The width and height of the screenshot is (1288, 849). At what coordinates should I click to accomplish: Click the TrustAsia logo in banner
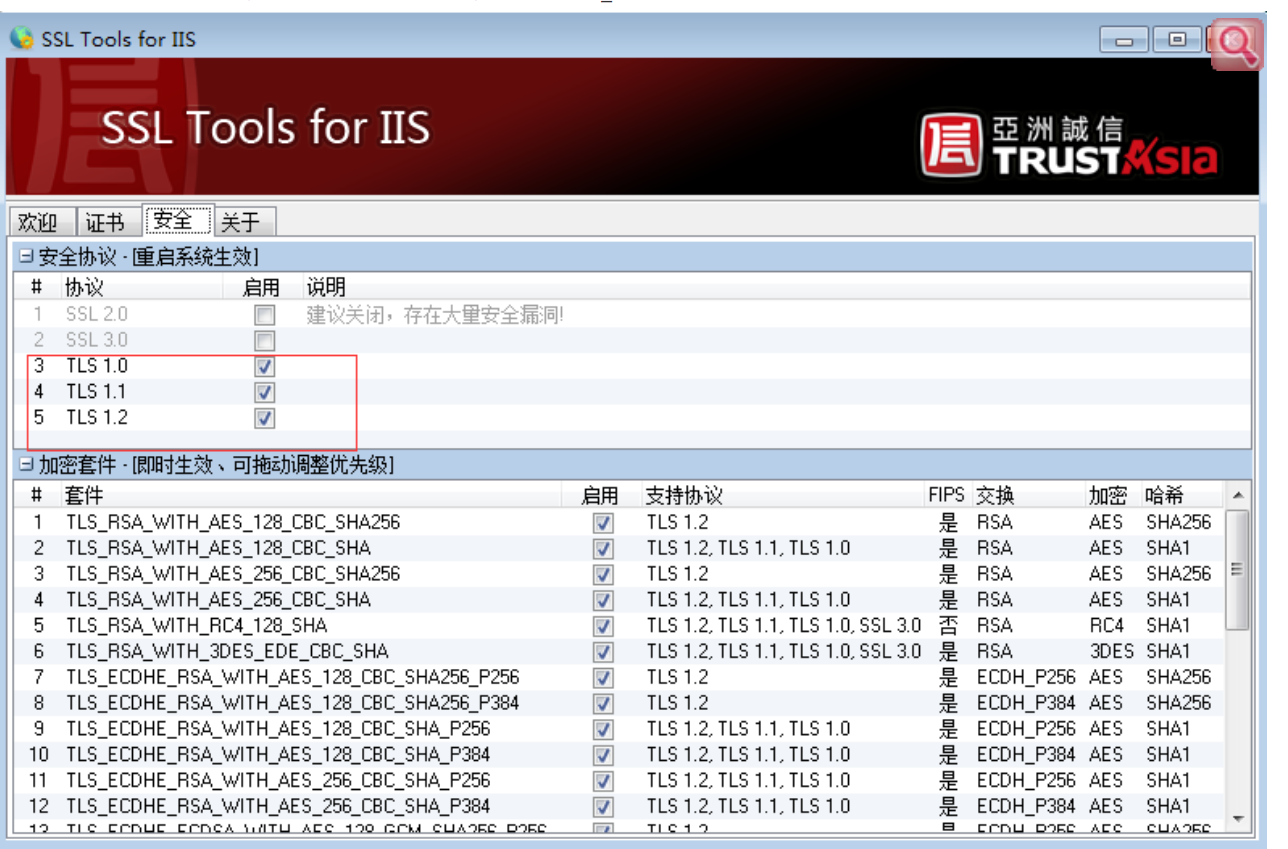tap(1068, 145)
